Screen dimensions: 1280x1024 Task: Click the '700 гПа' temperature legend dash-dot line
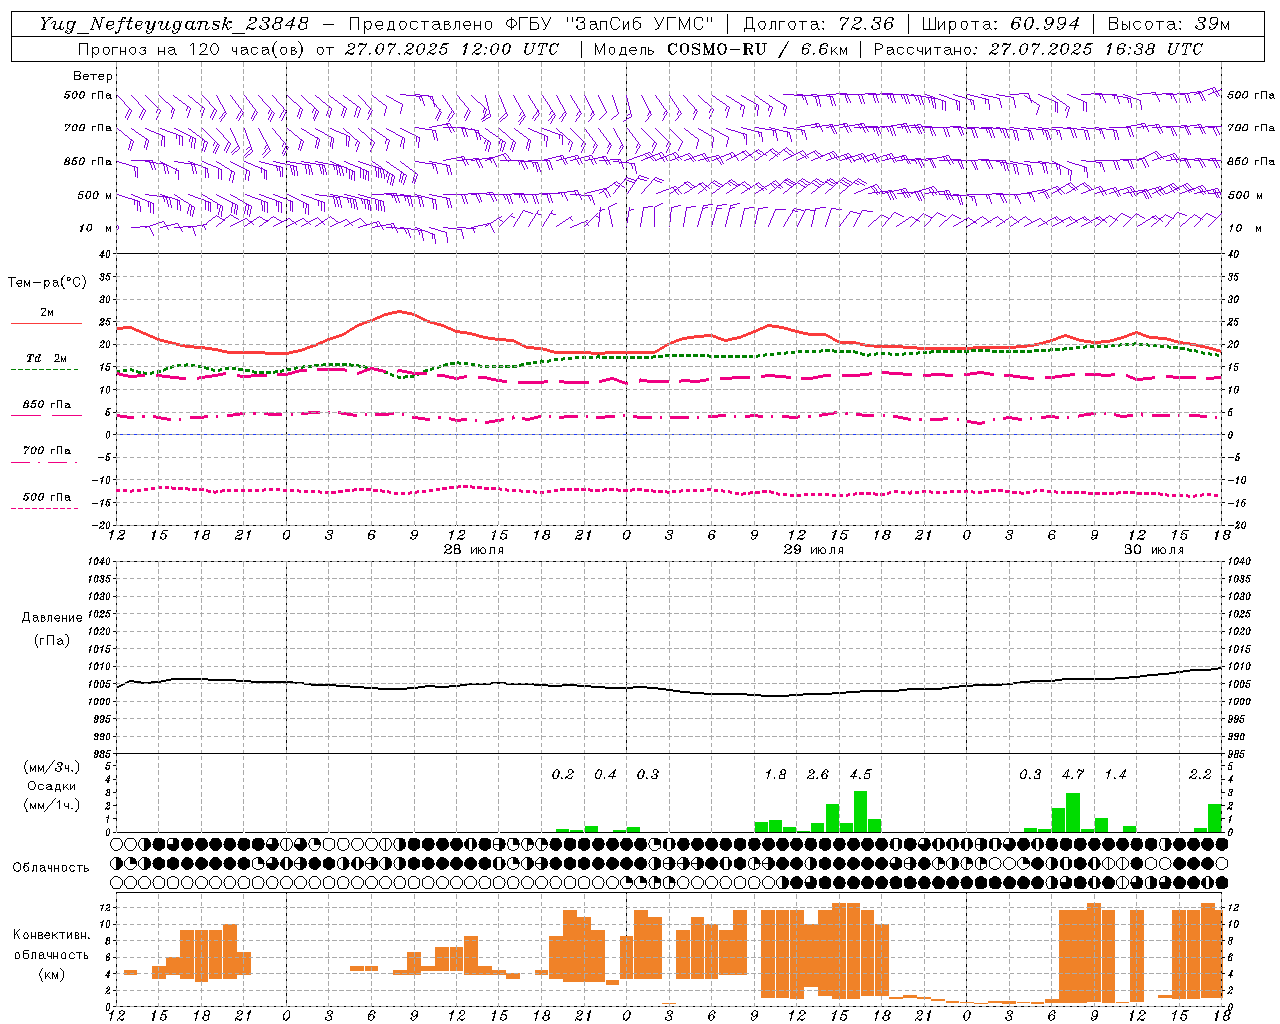point(45,461)
